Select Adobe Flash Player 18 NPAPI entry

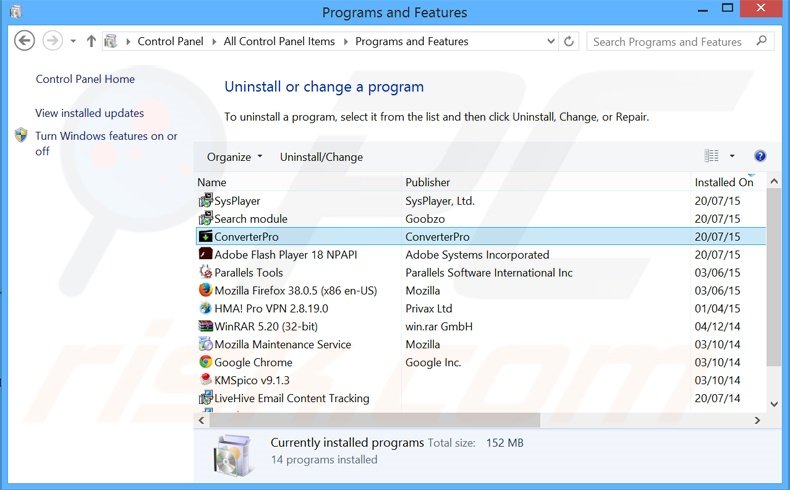[x=286, y=255]
